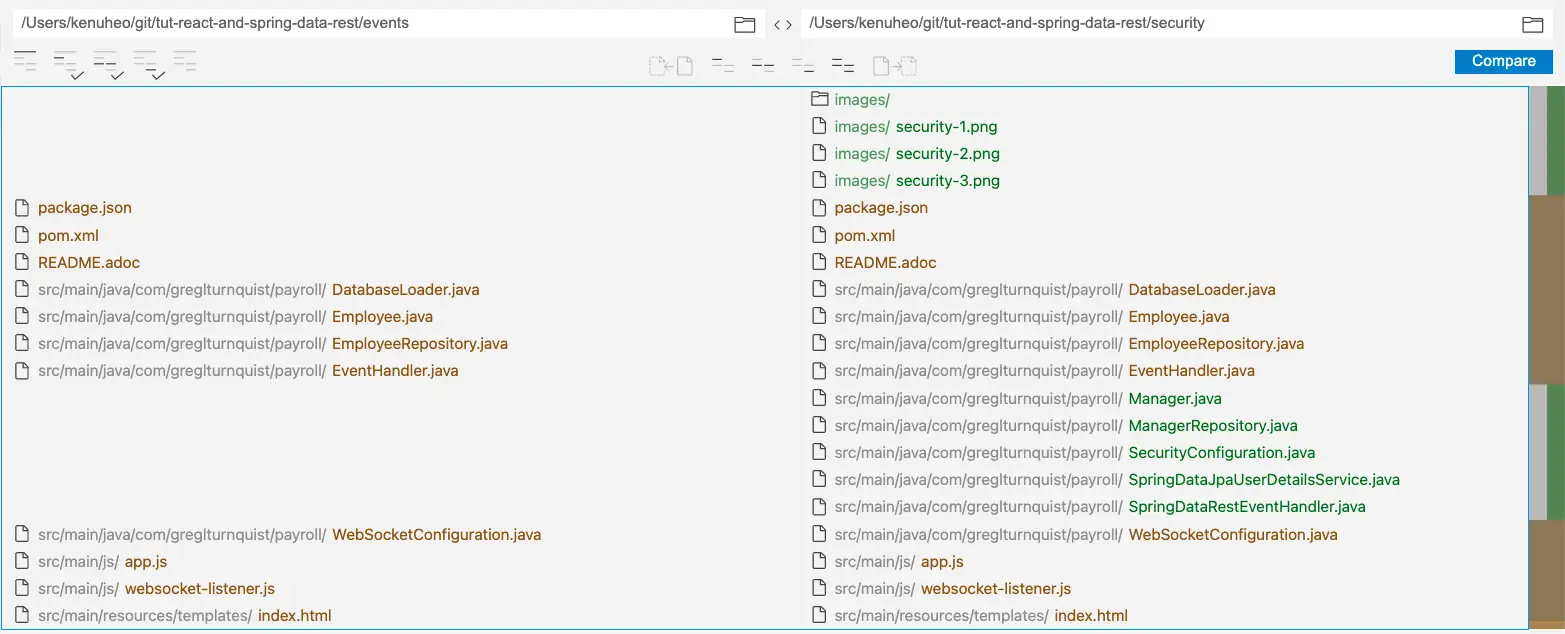Click the file icon next to Manager.java
Viewport: 1565px width, 634px height.
820,398
